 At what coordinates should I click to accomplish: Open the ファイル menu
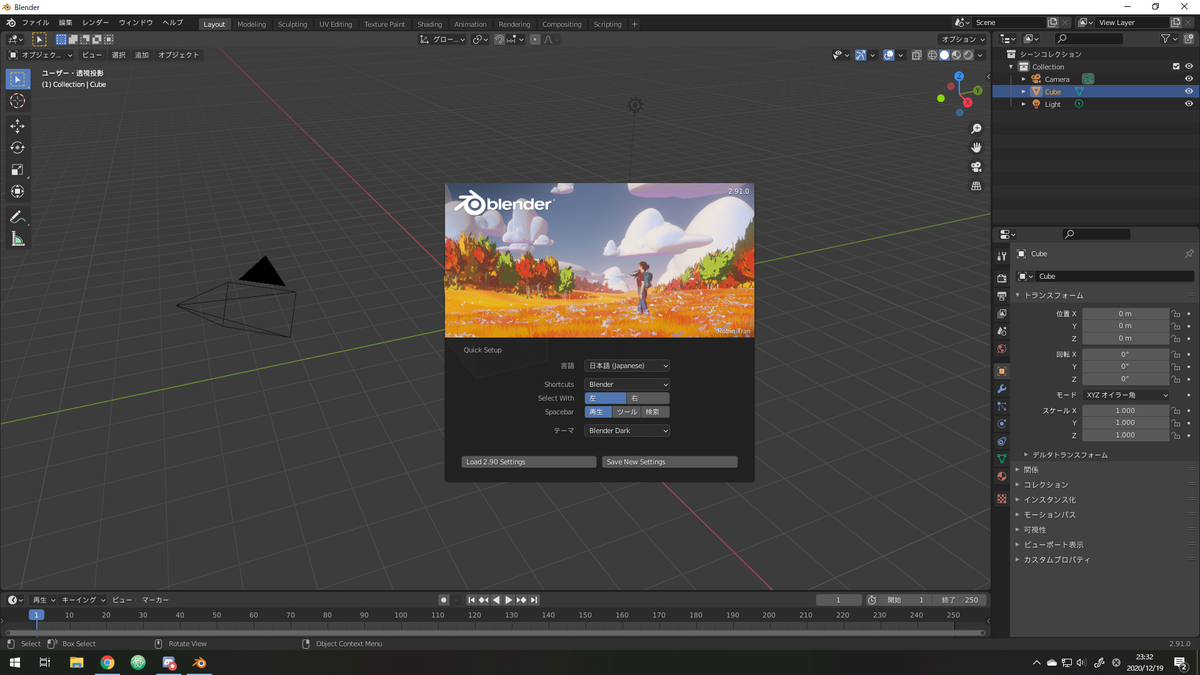tap(35, 23)
